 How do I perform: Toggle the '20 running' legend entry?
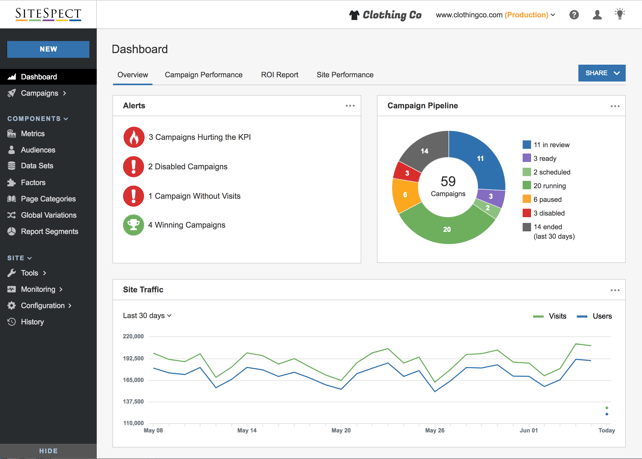pos(544,185)
